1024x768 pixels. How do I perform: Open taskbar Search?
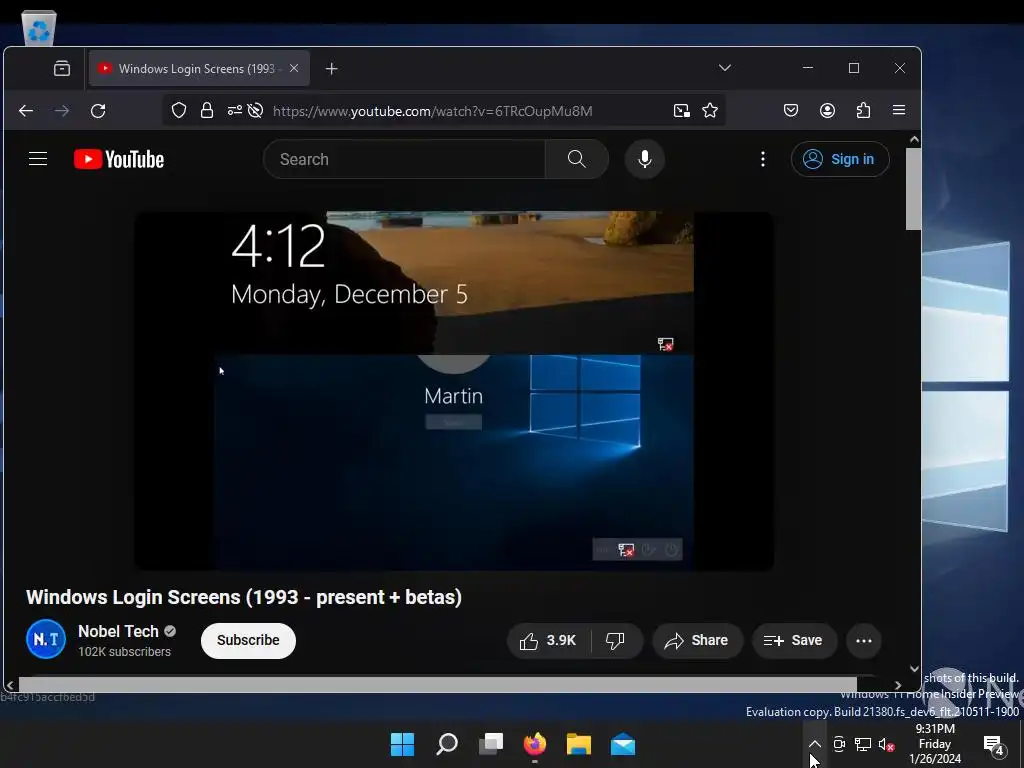[x=447, y=744]
